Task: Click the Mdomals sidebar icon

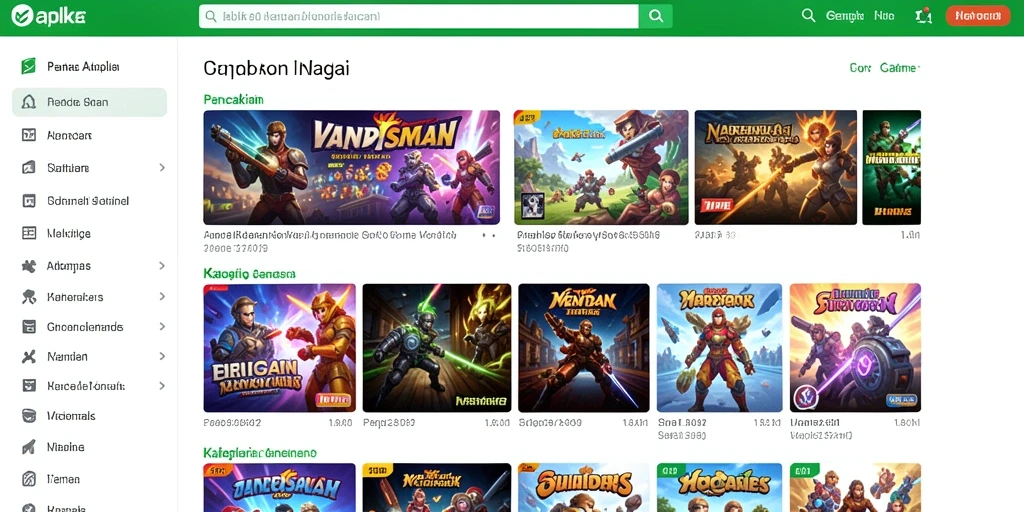Action: coord(28,416)
